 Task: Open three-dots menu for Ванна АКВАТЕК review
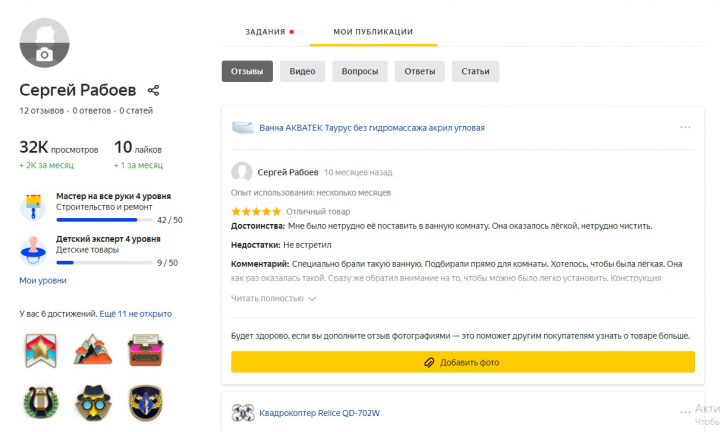(x=685, y=127)
